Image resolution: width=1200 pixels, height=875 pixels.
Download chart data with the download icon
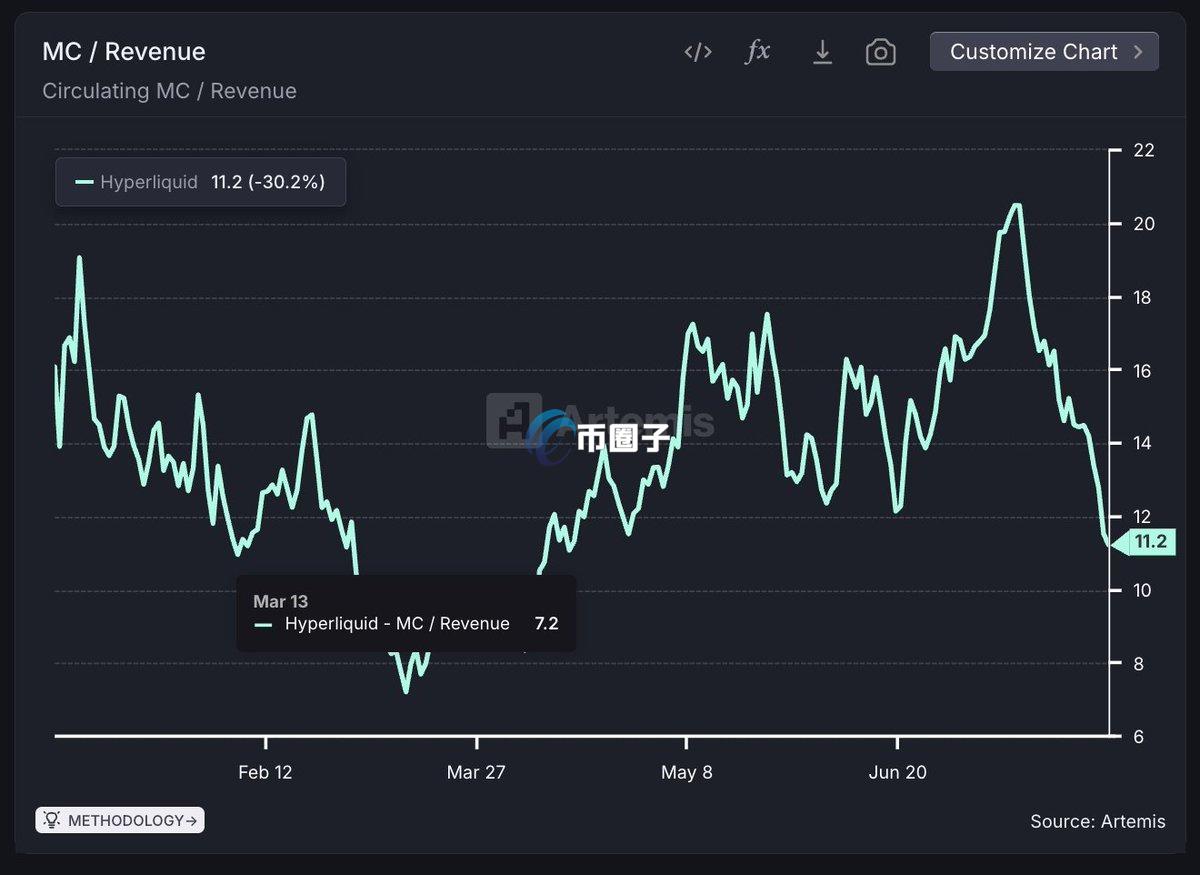click(x=822, y=52)
